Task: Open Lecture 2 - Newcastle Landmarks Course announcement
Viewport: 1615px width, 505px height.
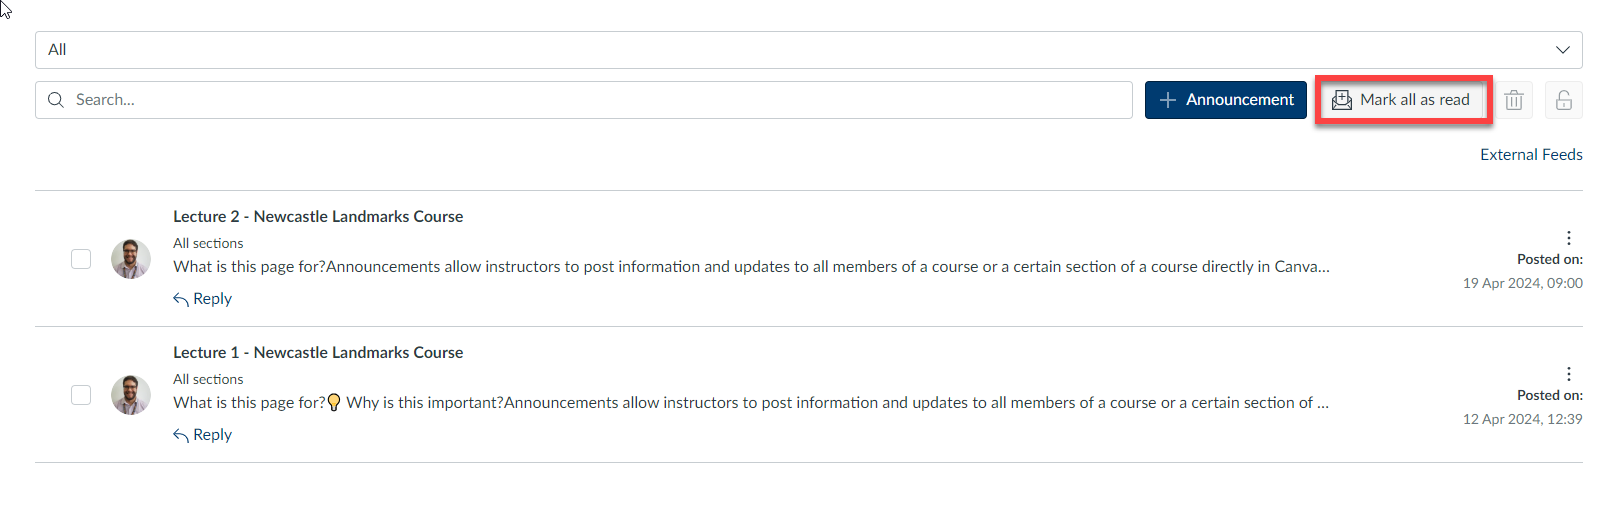Action: (318, 217)
